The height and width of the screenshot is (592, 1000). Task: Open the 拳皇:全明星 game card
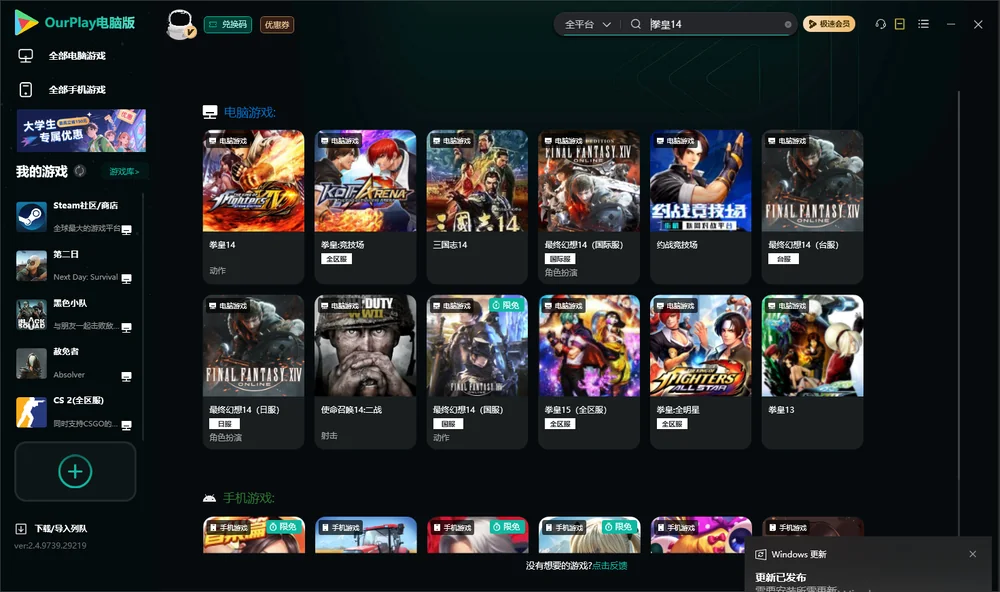(701, 372)
